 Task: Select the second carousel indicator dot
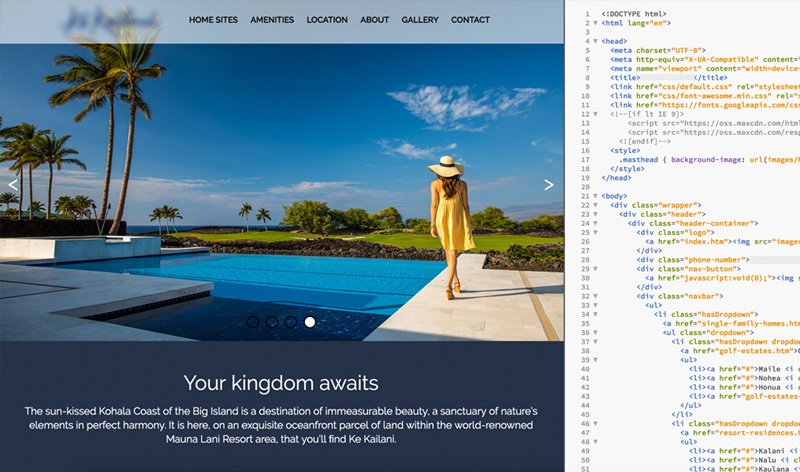(272, 322)
